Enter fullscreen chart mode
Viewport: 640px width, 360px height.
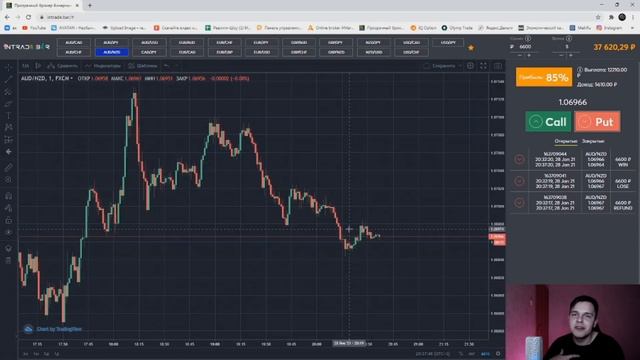tap(483, 66)
